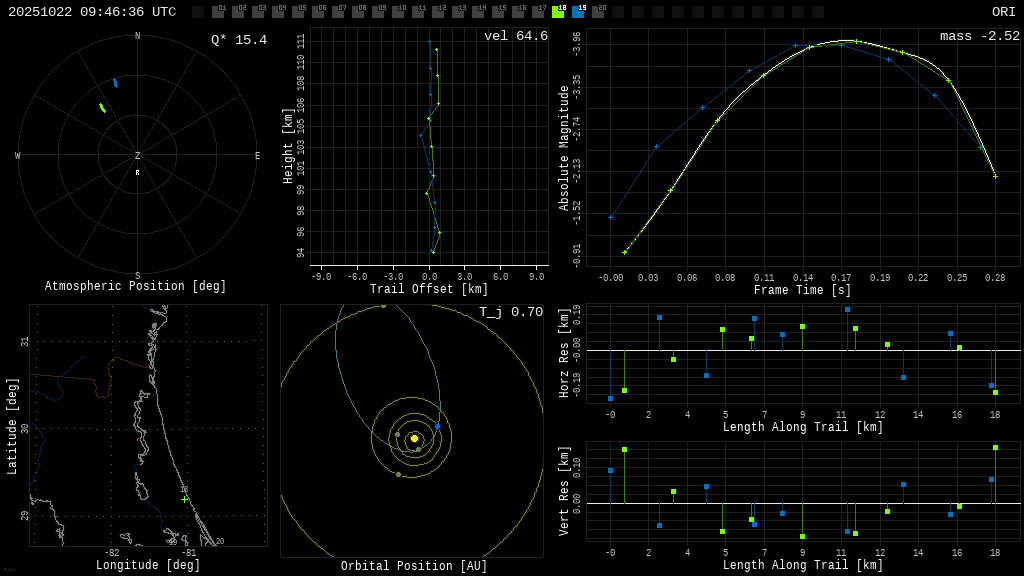Select the mass -2.52 readout
This screenshot has height=576, width=1024.
click(x=979, y=37)
